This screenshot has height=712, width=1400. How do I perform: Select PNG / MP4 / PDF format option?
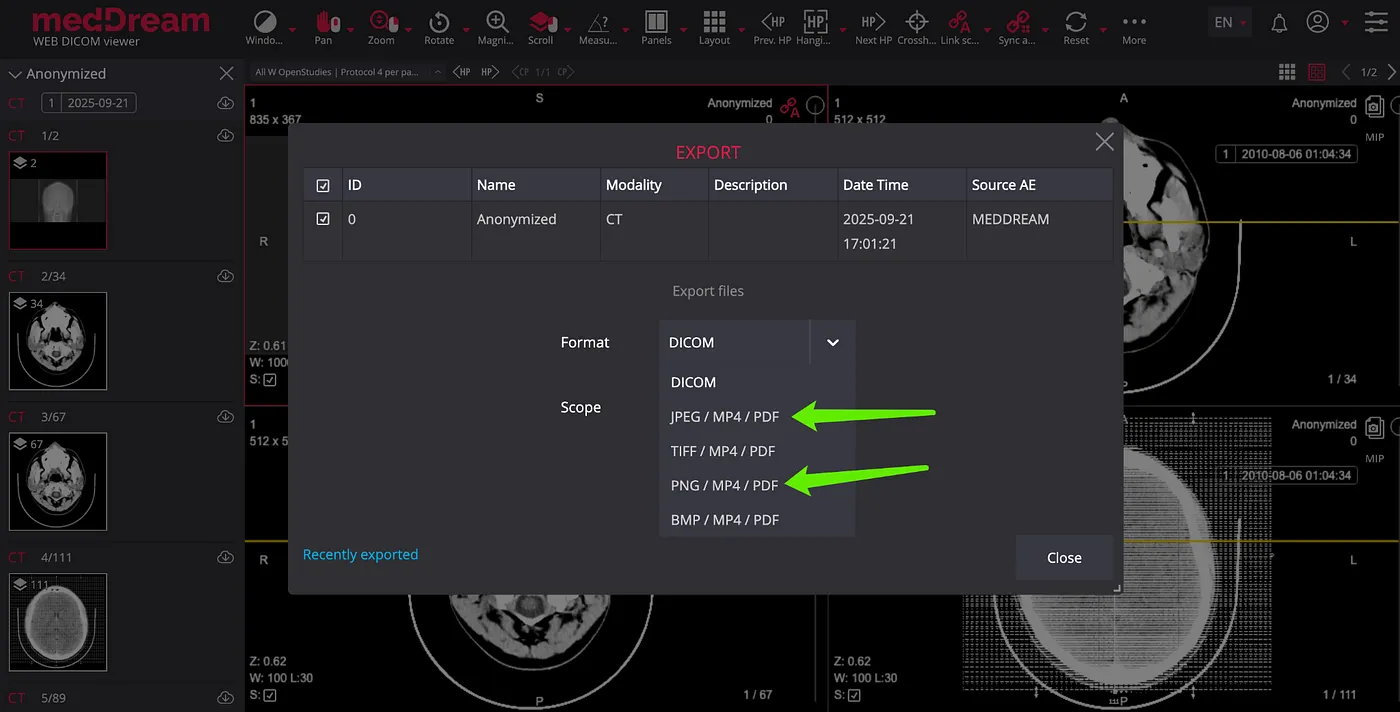click(725, 485)
